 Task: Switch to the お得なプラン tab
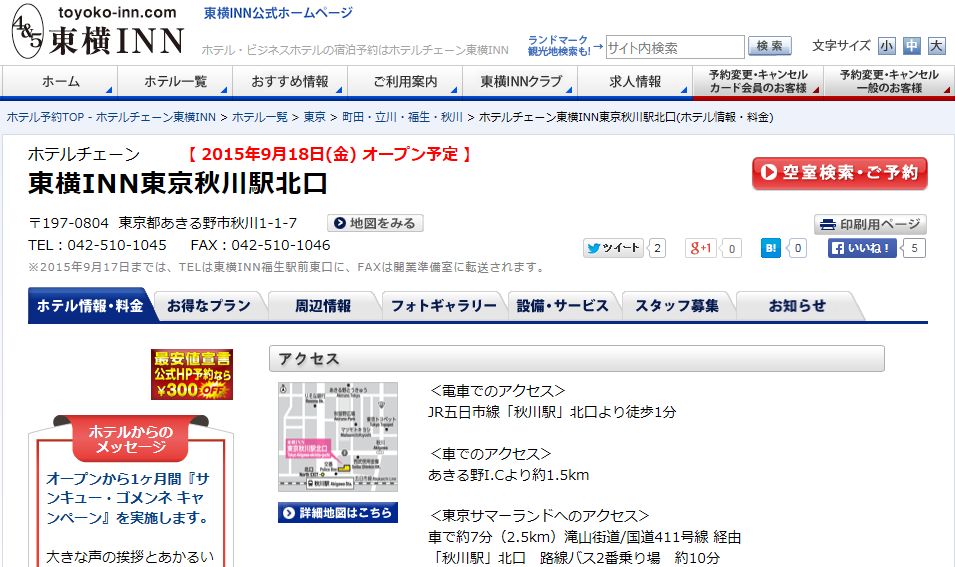(x=209, y=306)
